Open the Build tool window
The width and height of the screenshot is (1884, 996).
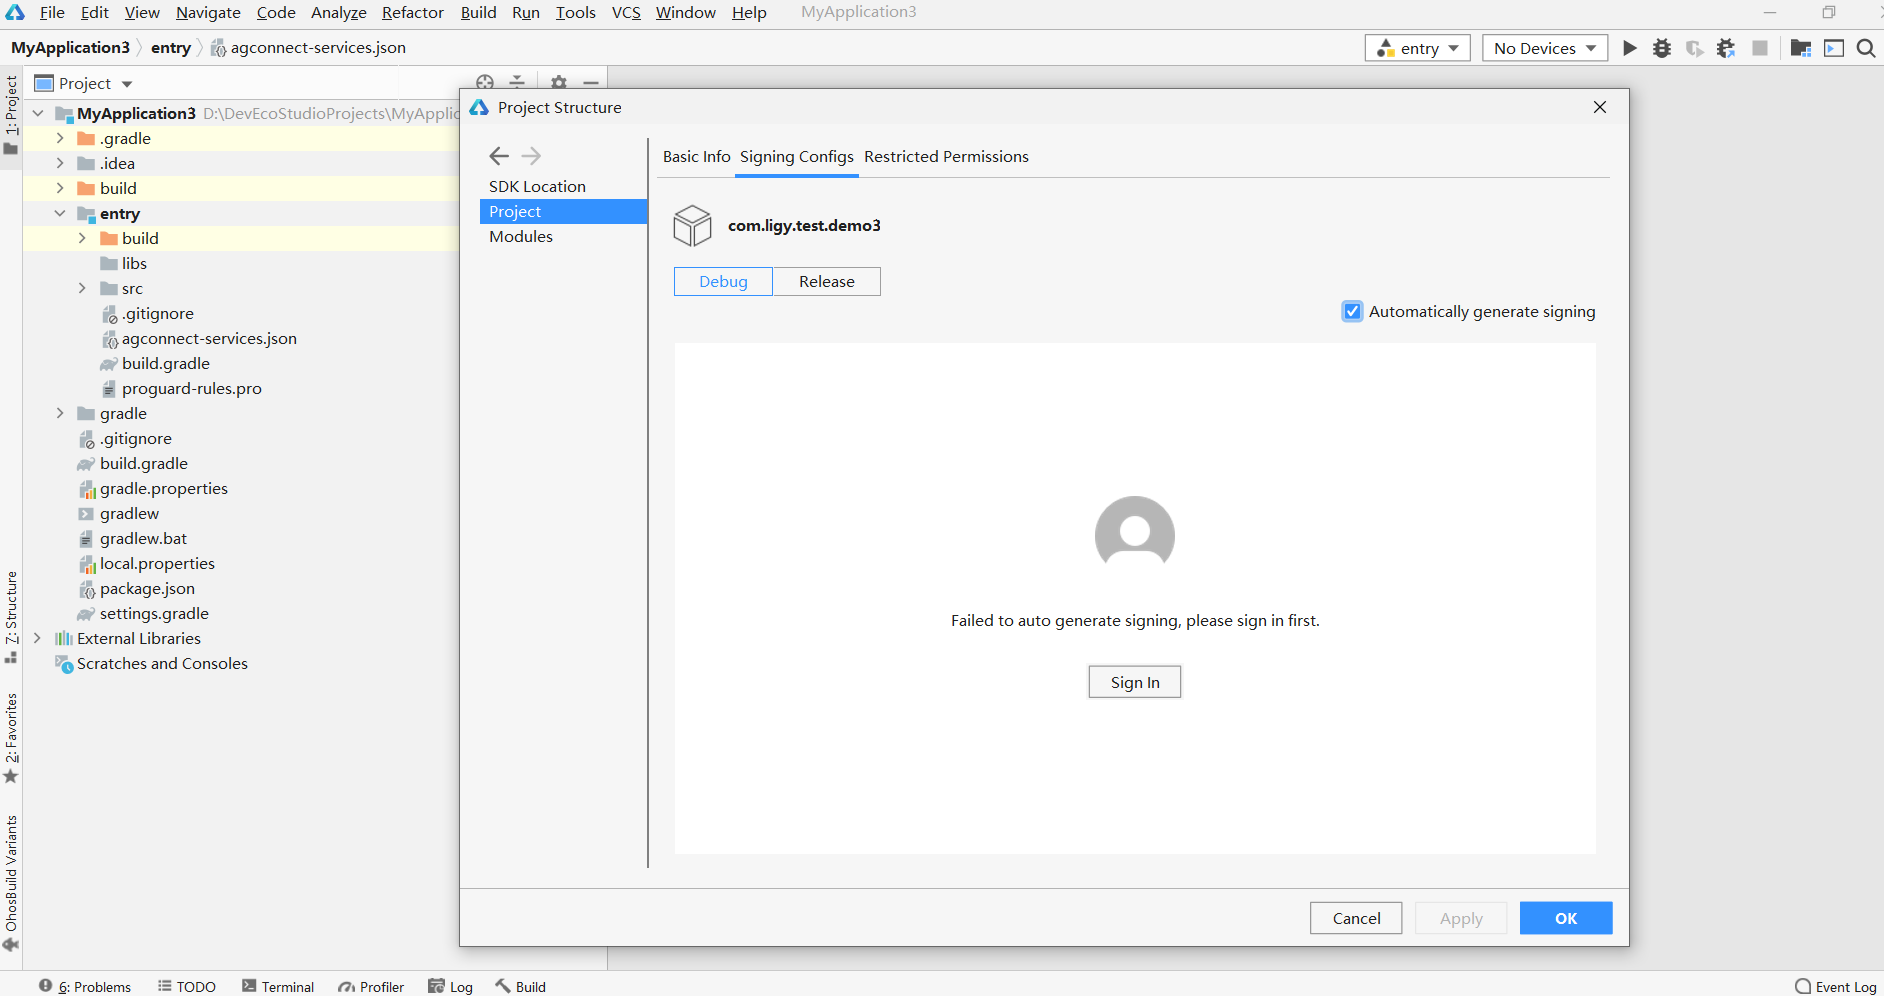pyautogui.click(x=521, y=986)
